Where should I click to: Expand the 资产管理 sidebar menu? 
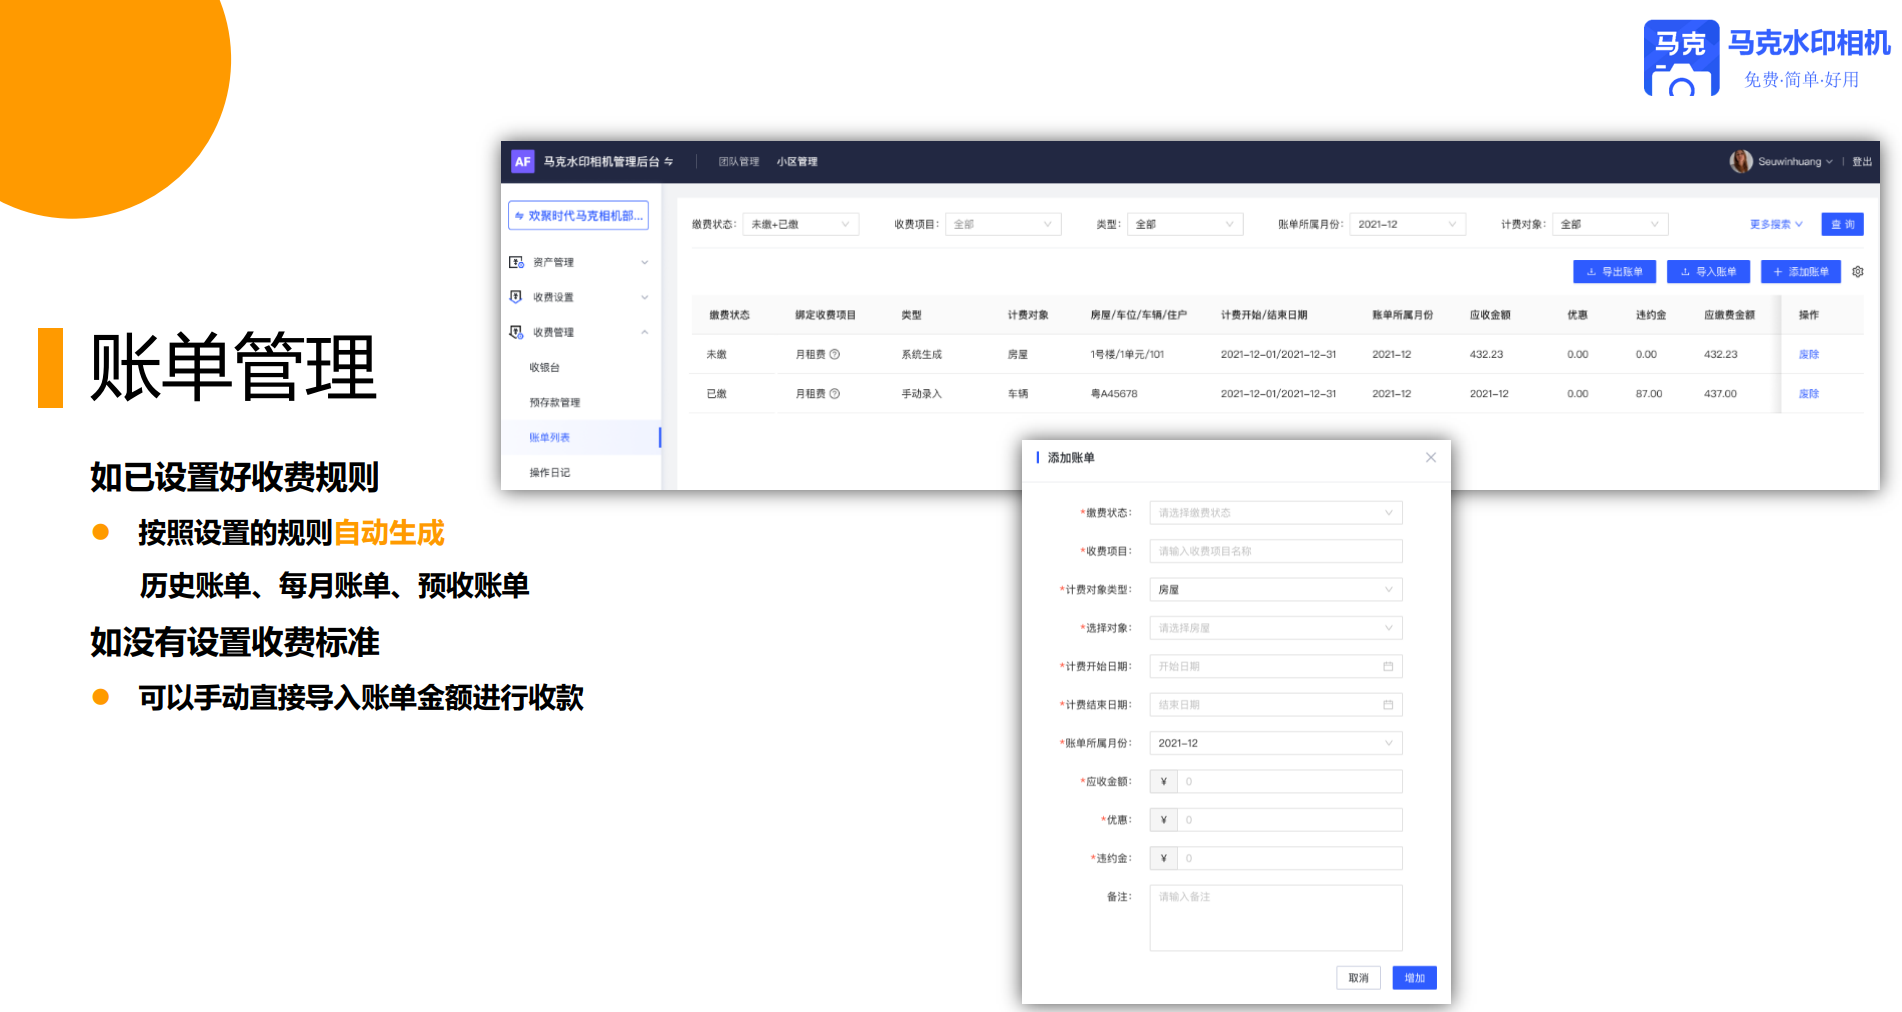645,262
